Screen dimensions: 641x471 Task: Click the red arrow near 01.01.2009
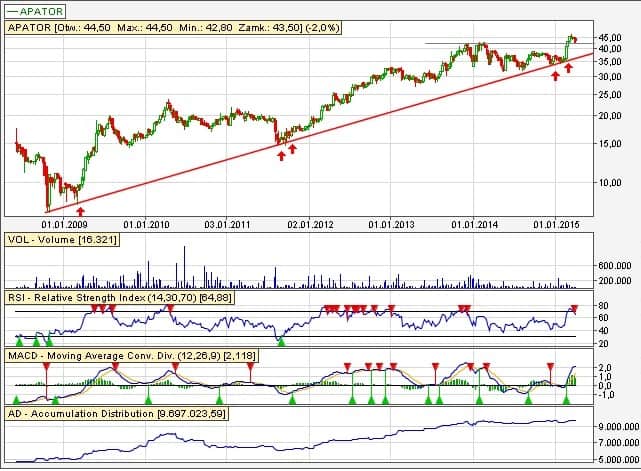tap(80, 210)
